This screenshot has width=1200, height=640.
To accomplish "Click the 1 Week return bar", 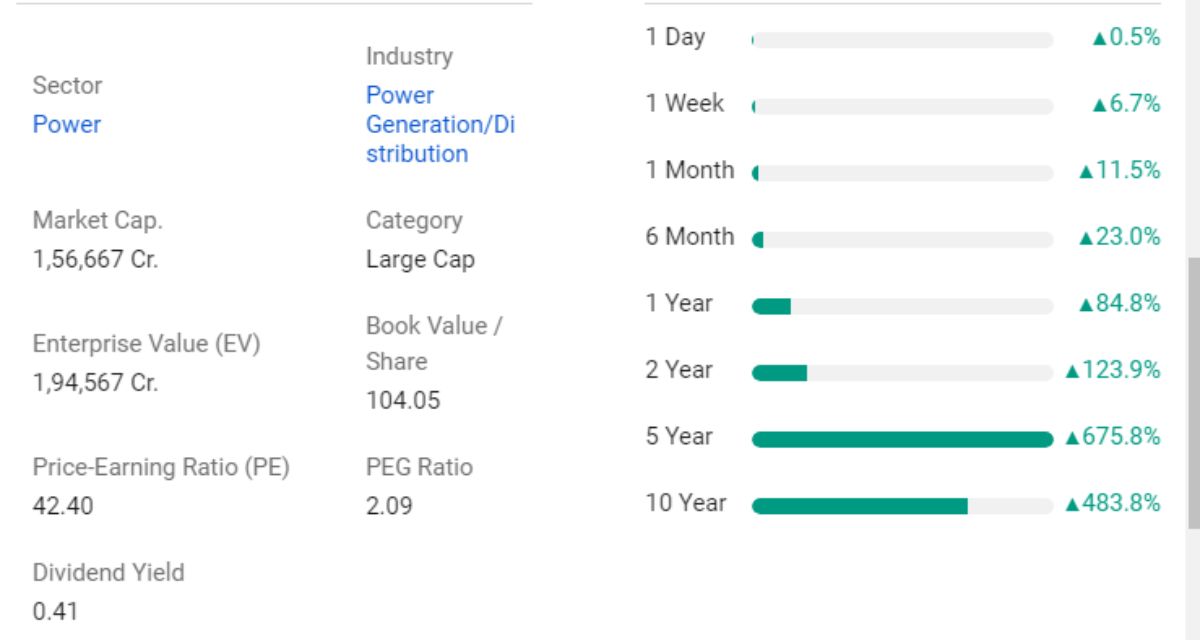I will (902, 106).
